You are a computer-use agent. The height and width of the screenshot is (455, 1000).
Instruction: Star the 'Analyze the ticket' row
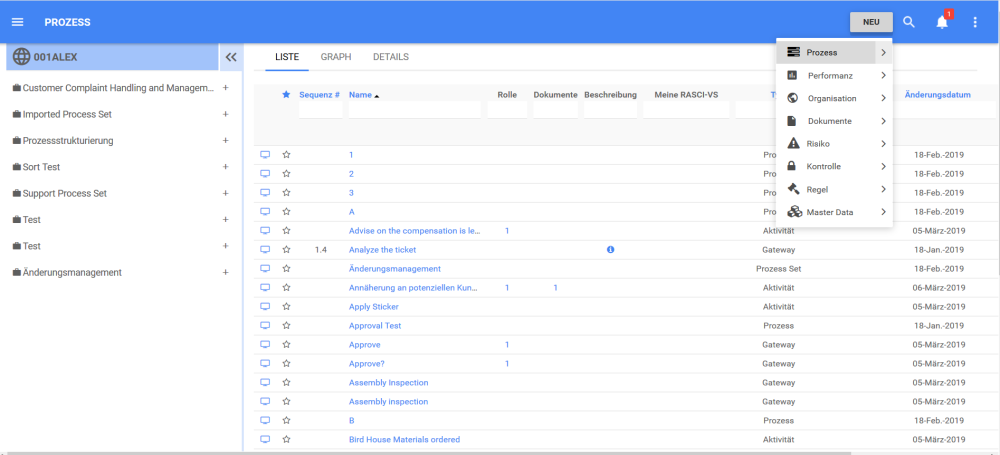pos(286,250)
